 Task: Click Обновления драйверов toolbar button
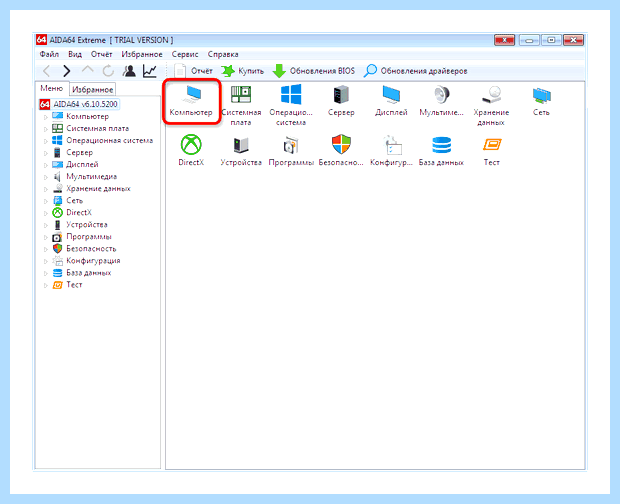[x=415, y=71]
